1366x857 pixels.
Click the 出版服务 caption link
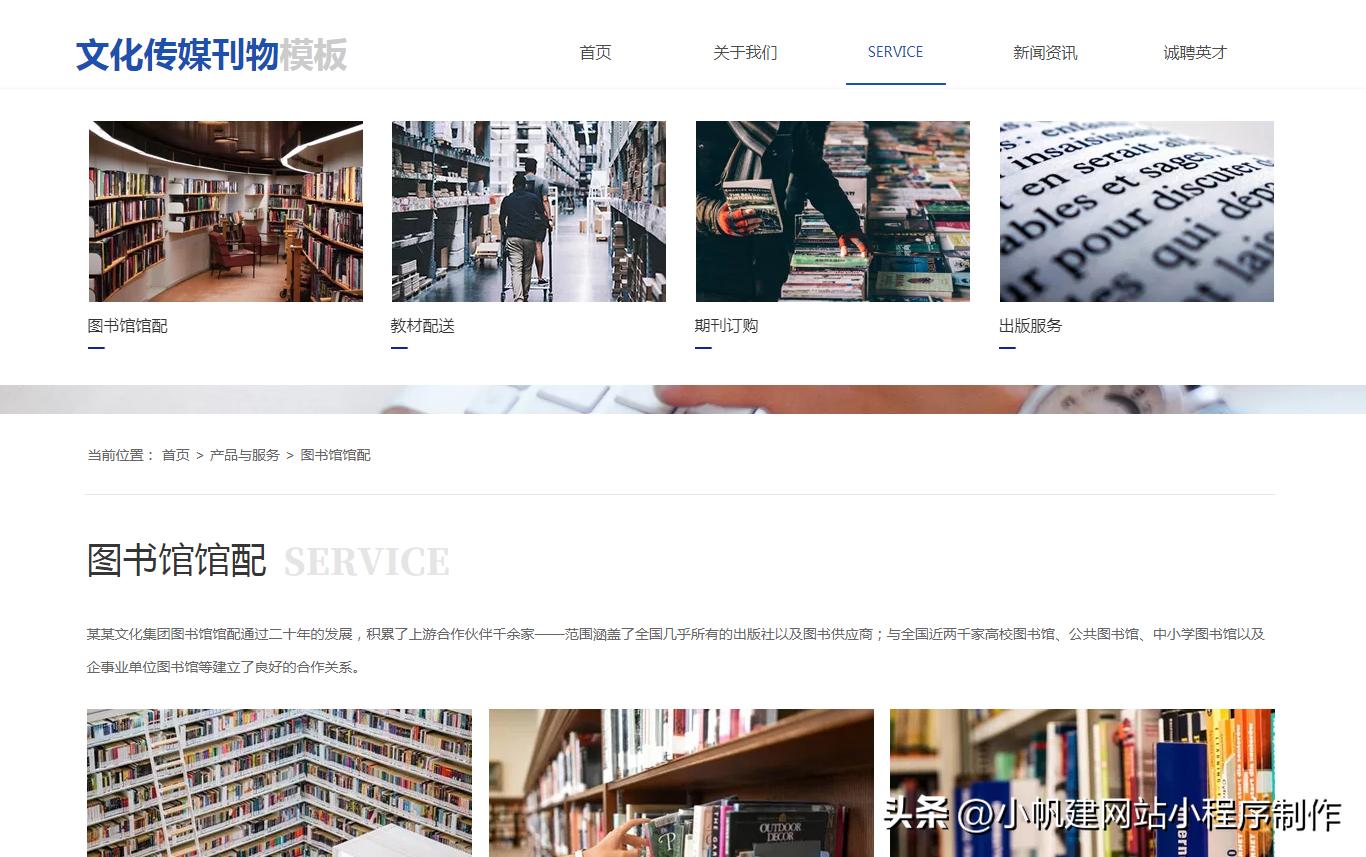pyautogui.click(x=1030, y=324)
